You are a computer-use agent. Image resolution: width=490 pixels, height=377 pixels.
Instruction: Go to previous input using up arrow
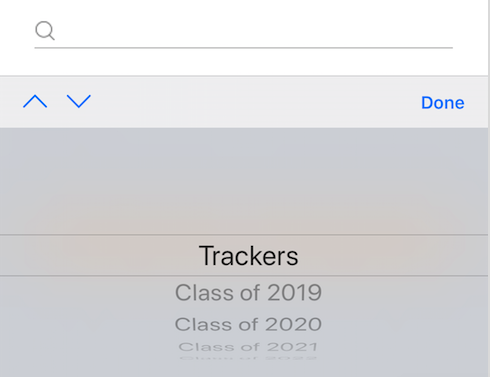click(x=35, y=101)
